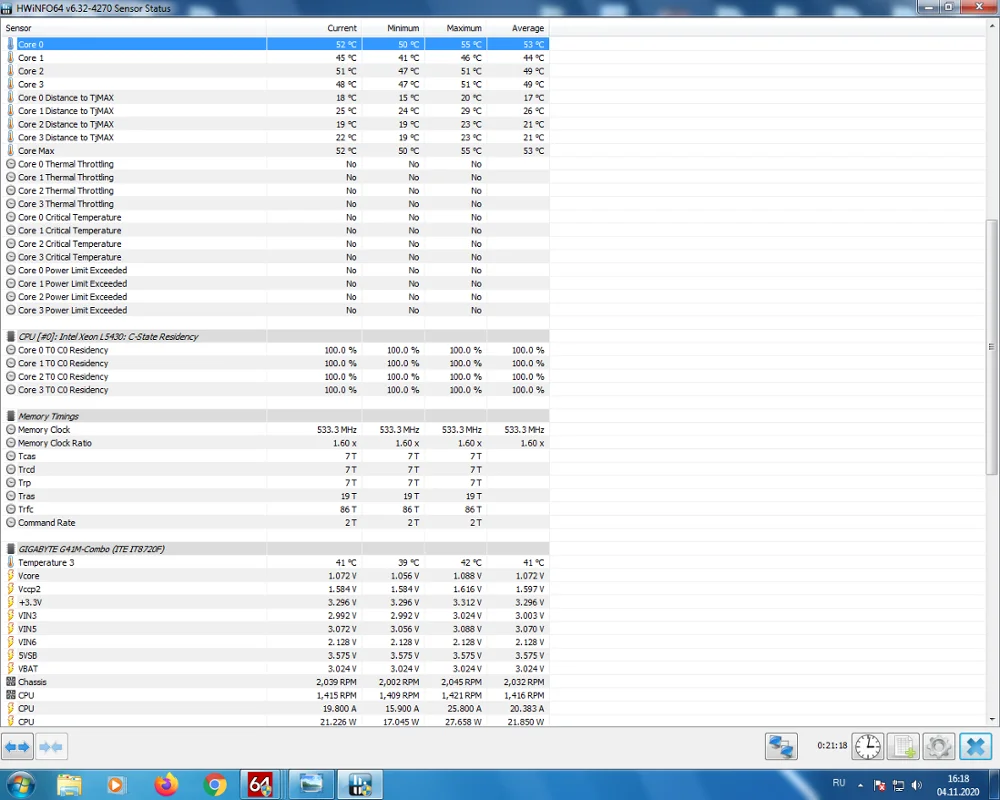Click the Maximum column header
This screenshot has width=1000, height=800.
455,28
